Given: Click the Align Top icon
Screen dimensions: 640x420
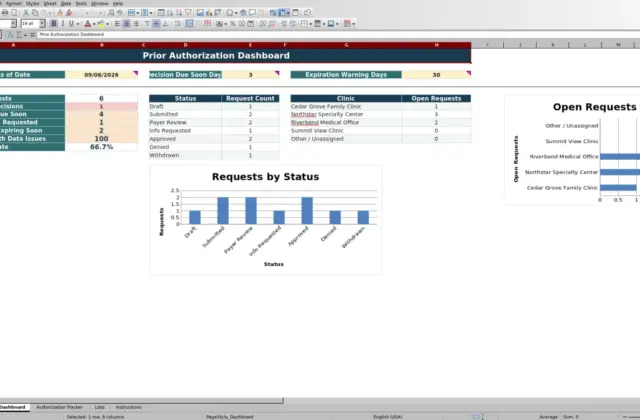Looking at the screenshot, I should coord(147,24).
